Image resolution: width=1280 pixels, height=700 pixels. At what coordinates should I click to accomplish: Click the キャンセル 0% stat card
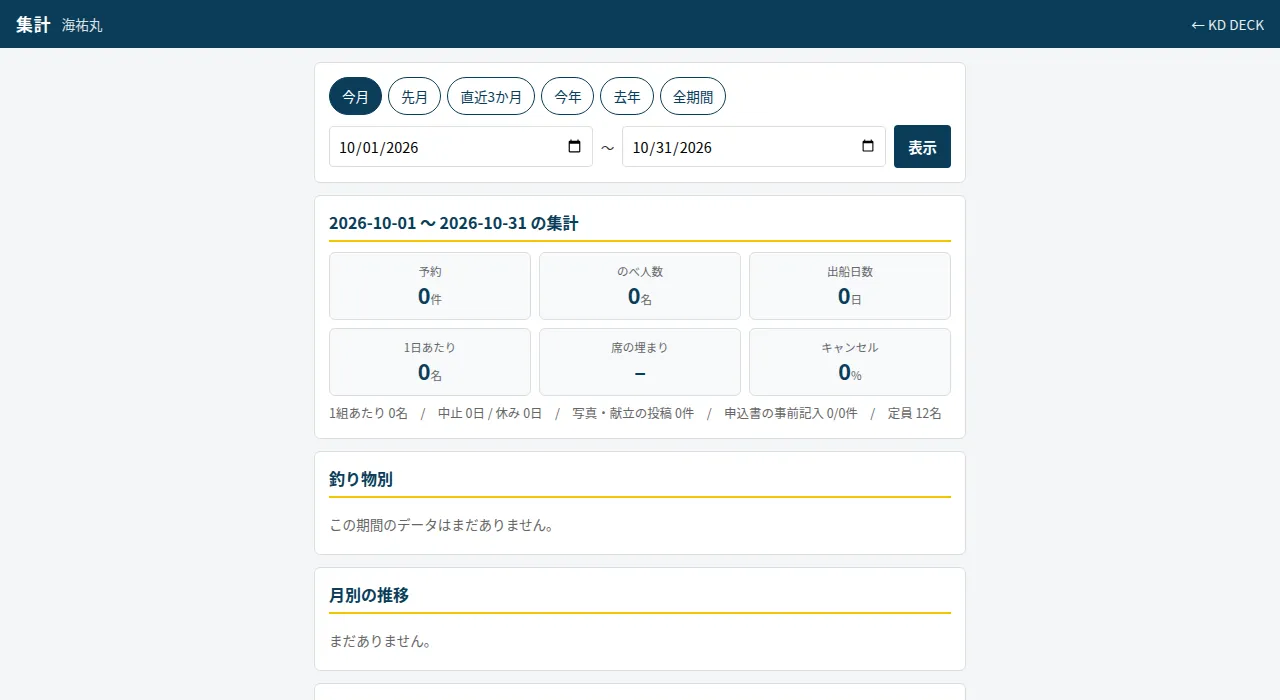850,362
